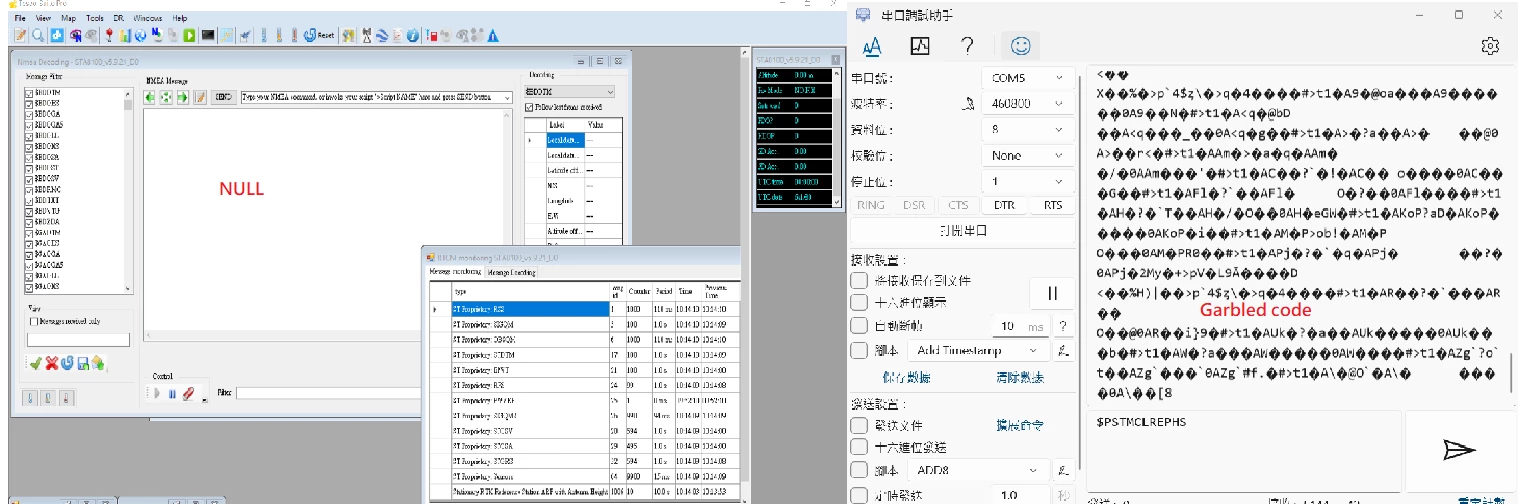Click the AA text view icon in serial assistant
The width and height of the screenshot is (1518, 504).
click(872, 45)
